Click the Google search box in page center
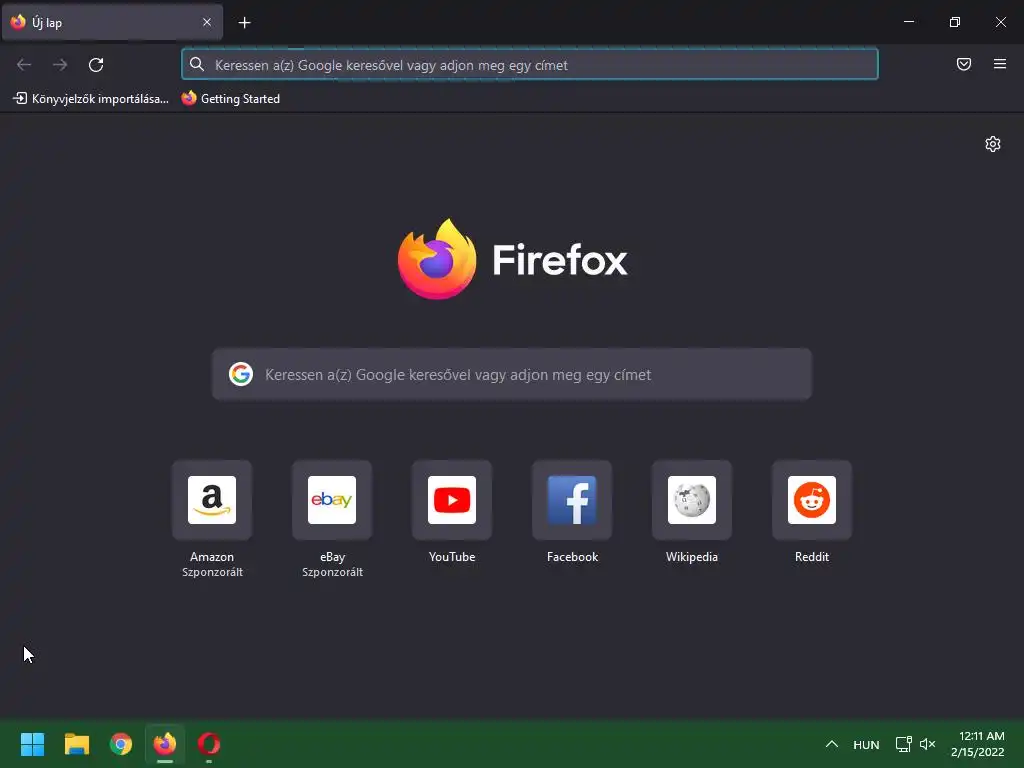This screenshot has height=768, width=1024. tap(511, 374)
